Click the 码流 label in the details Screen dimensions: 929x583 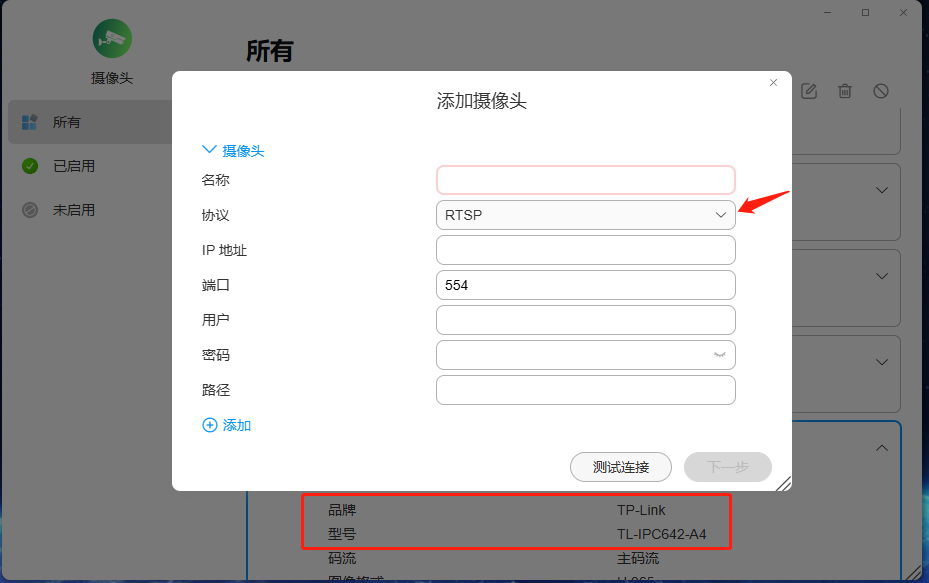tap(342, 558)
